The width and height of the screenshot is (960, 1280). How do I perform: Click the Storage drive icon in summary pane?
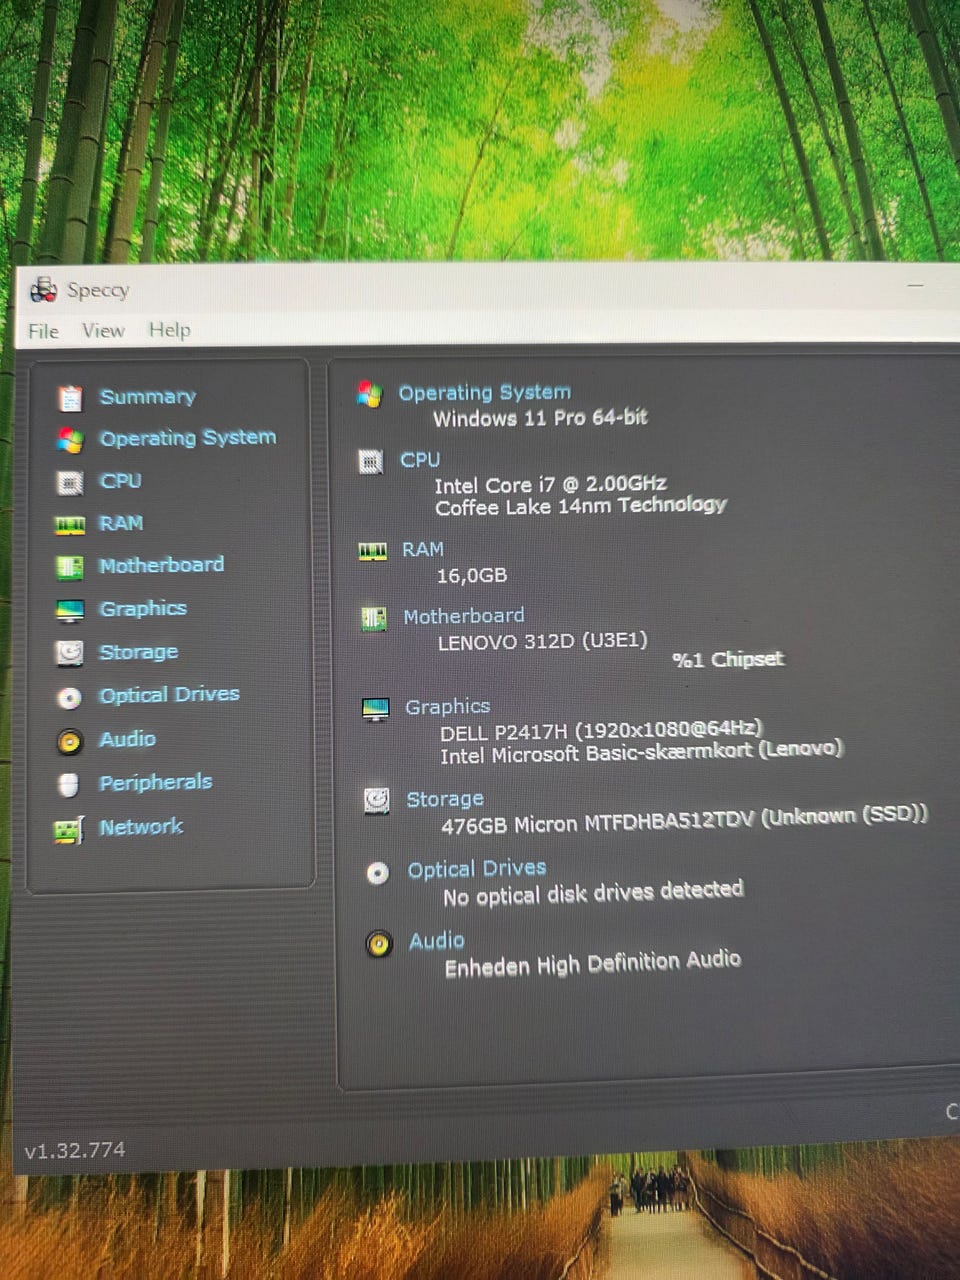pyautogui.click(x=377, y=800)
